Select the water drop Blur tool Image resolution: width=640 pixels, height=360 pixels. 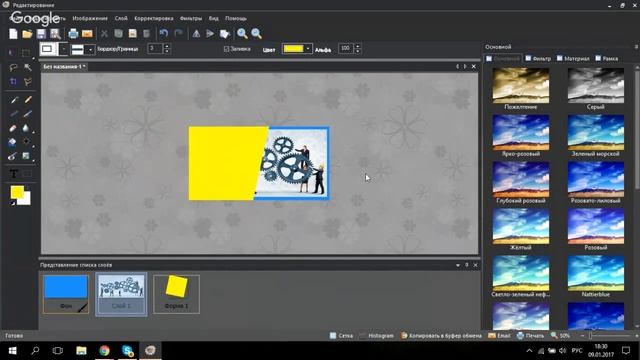26,129
